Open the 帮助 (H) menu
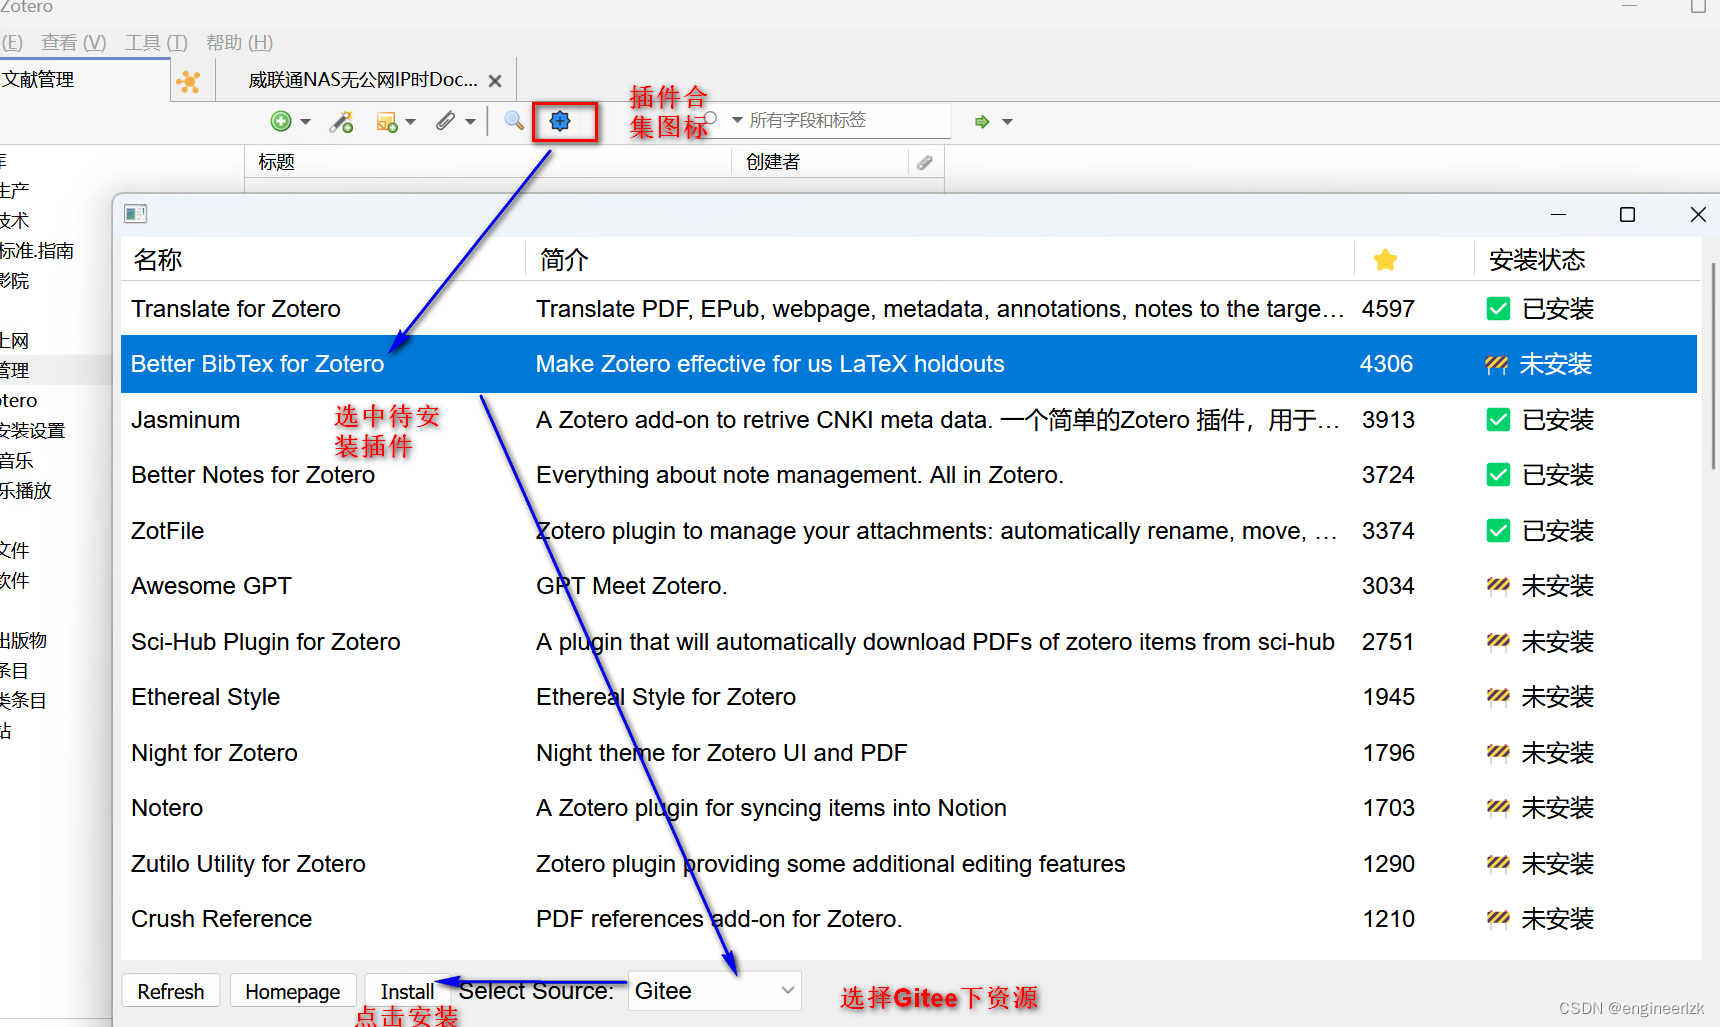 tap(239, 43)
